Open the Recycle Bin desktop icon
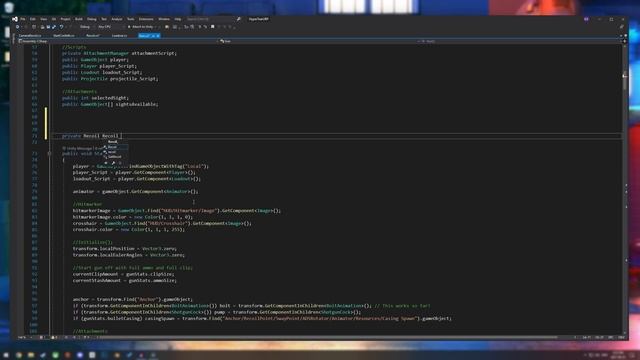Image resolution: width=640 pixels, height=360 pixels. pyautogui.click(x=8, y=7)
